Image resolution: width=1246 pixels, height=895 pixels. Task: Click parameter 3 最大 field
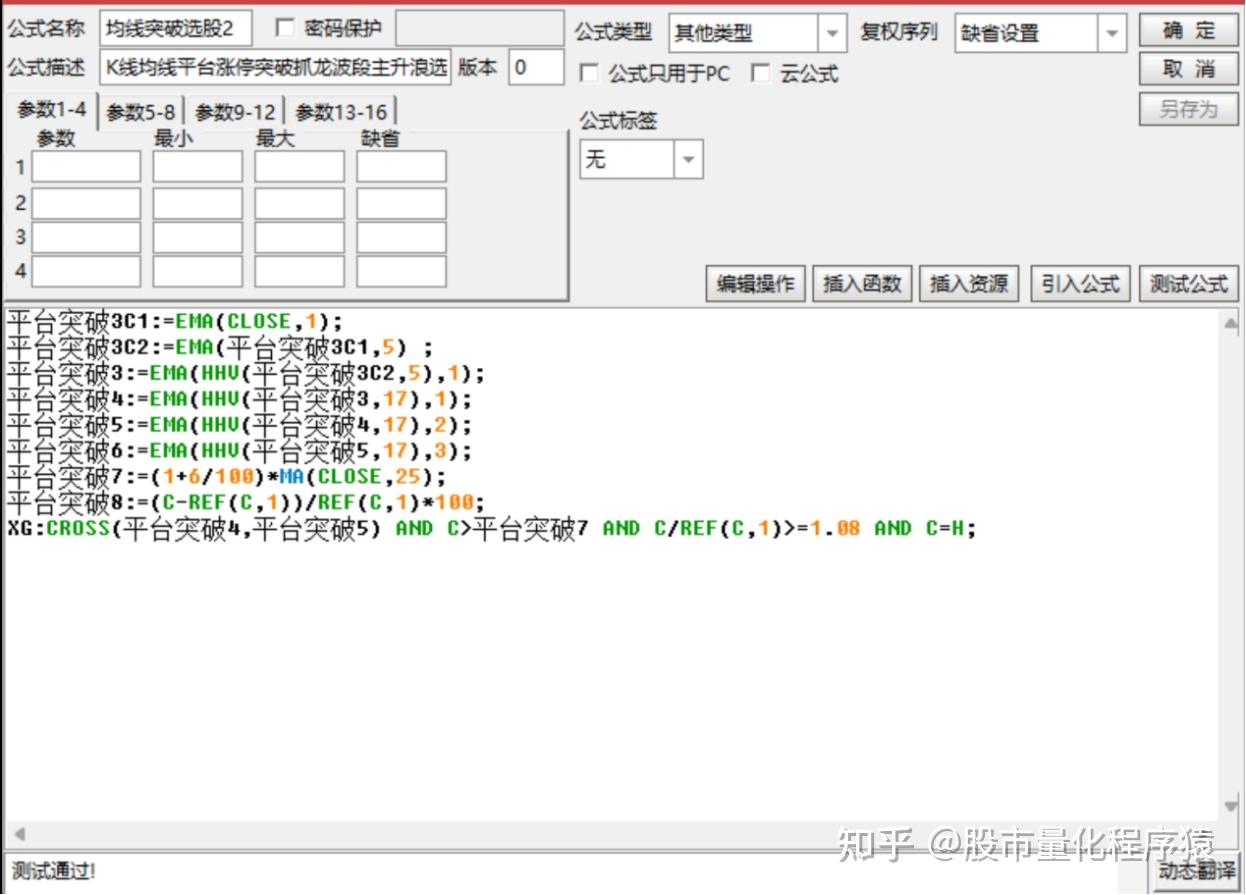tap(299, 237)
